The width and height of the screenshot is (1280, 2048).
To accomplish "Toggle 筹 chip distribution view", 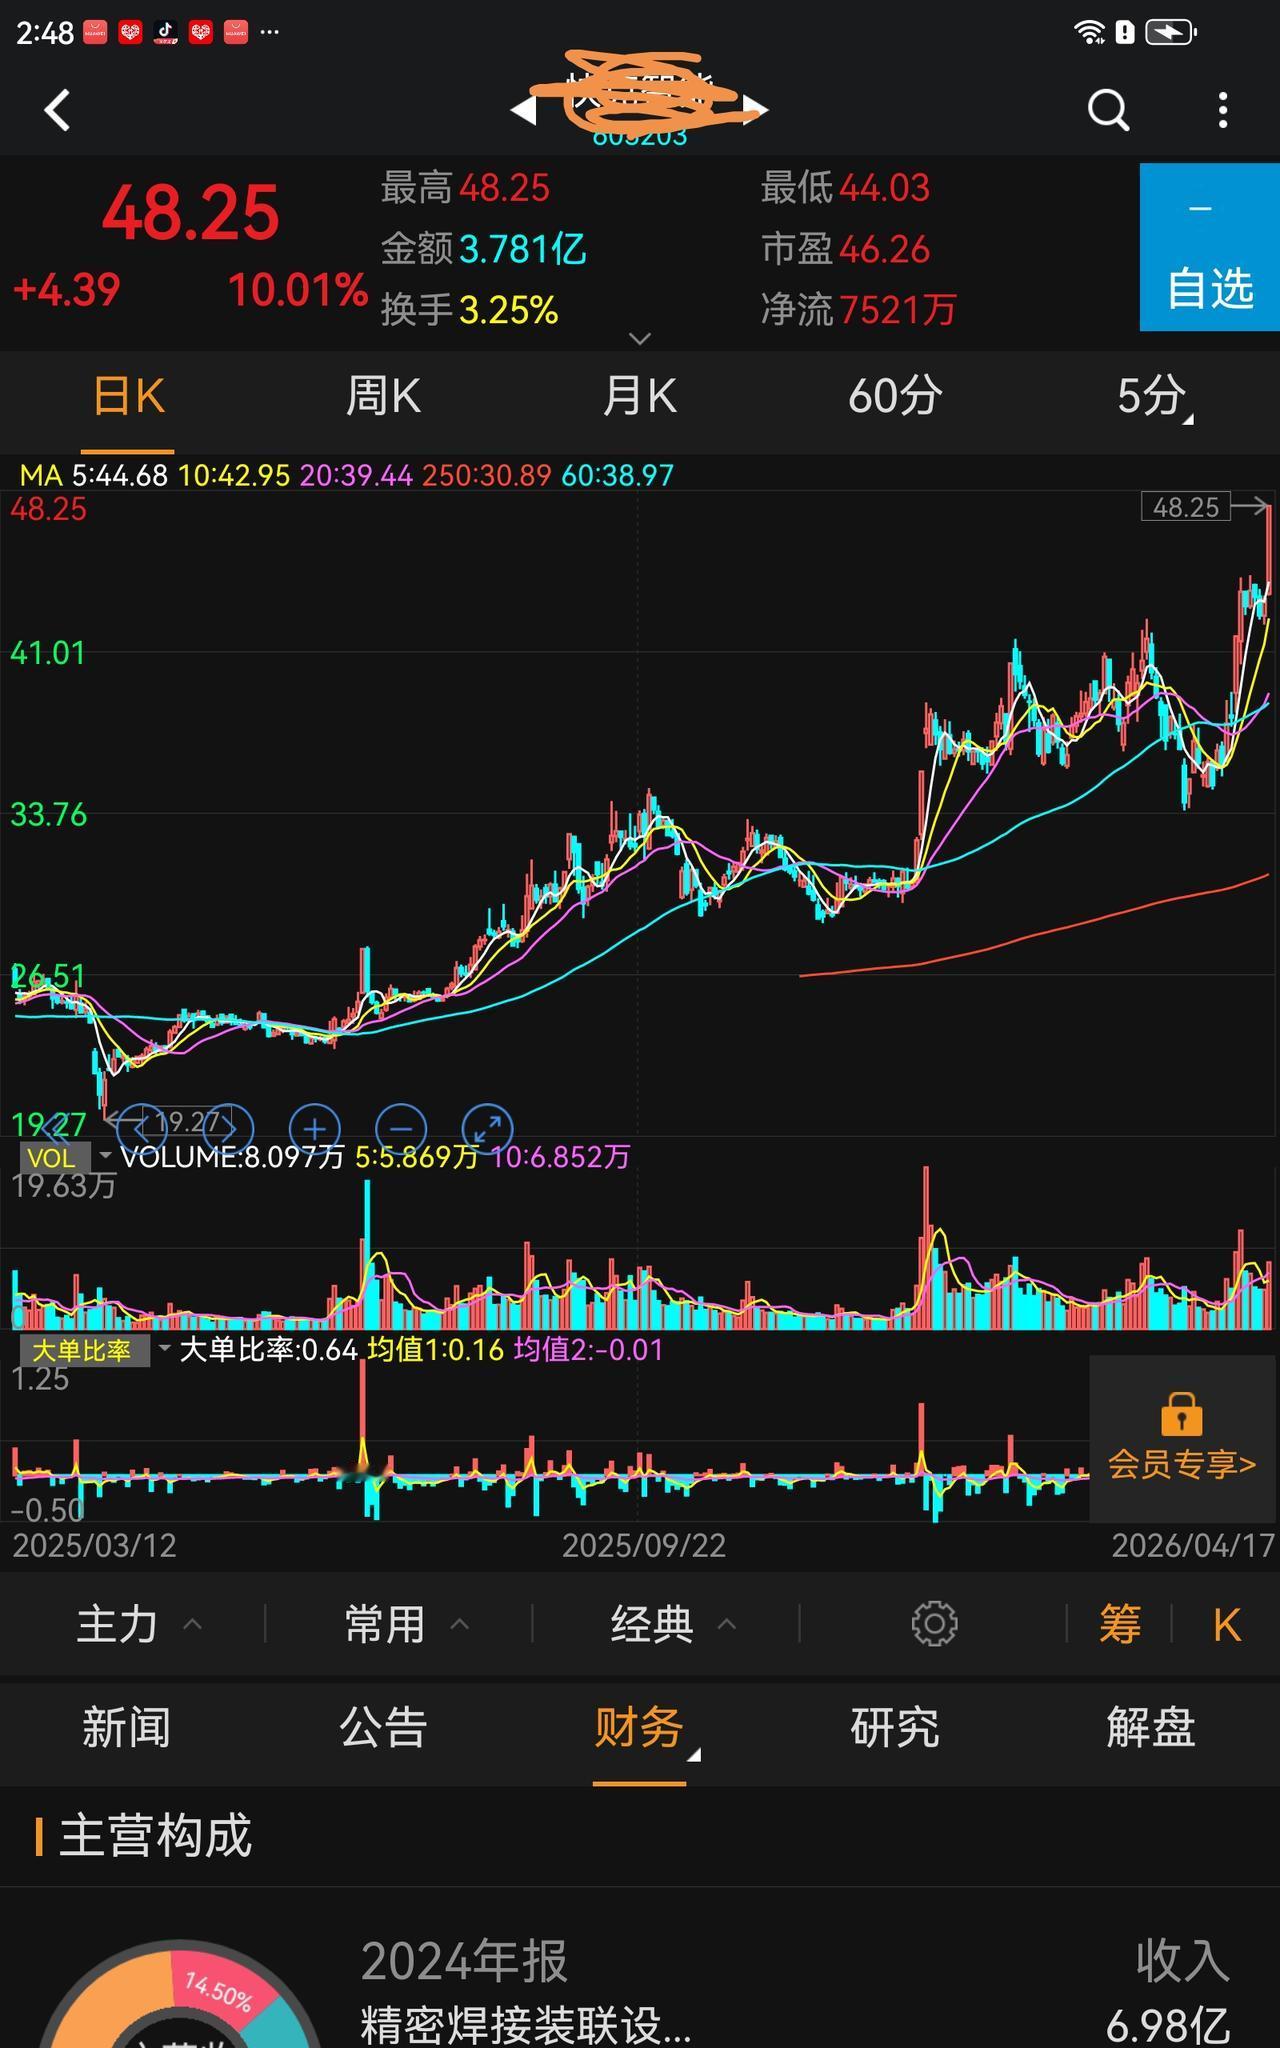I will tap(1120, 1624).
